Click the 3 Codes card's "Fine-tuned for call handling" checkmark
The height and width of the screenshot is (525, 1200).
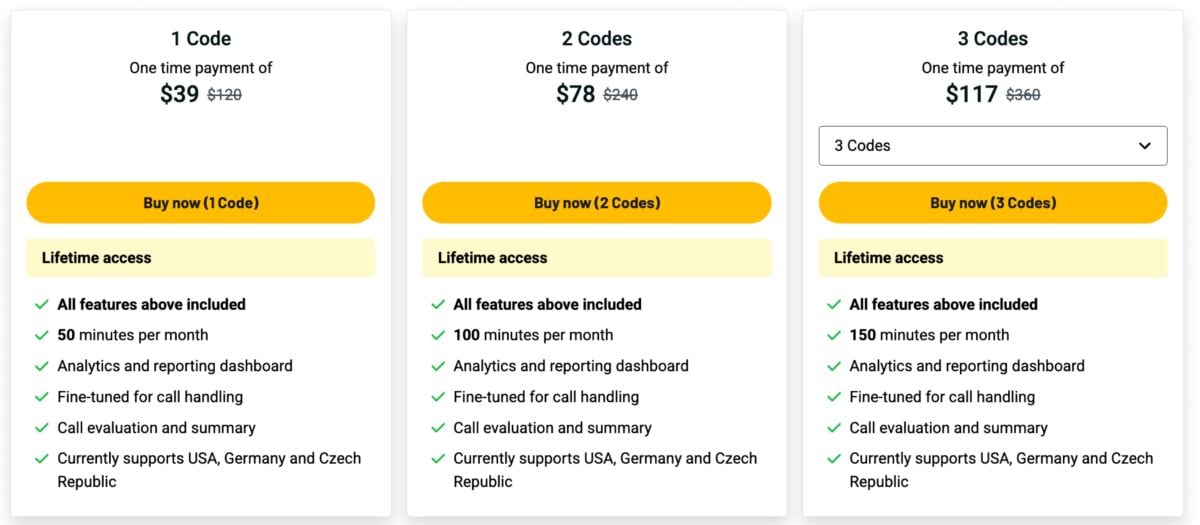834,397
